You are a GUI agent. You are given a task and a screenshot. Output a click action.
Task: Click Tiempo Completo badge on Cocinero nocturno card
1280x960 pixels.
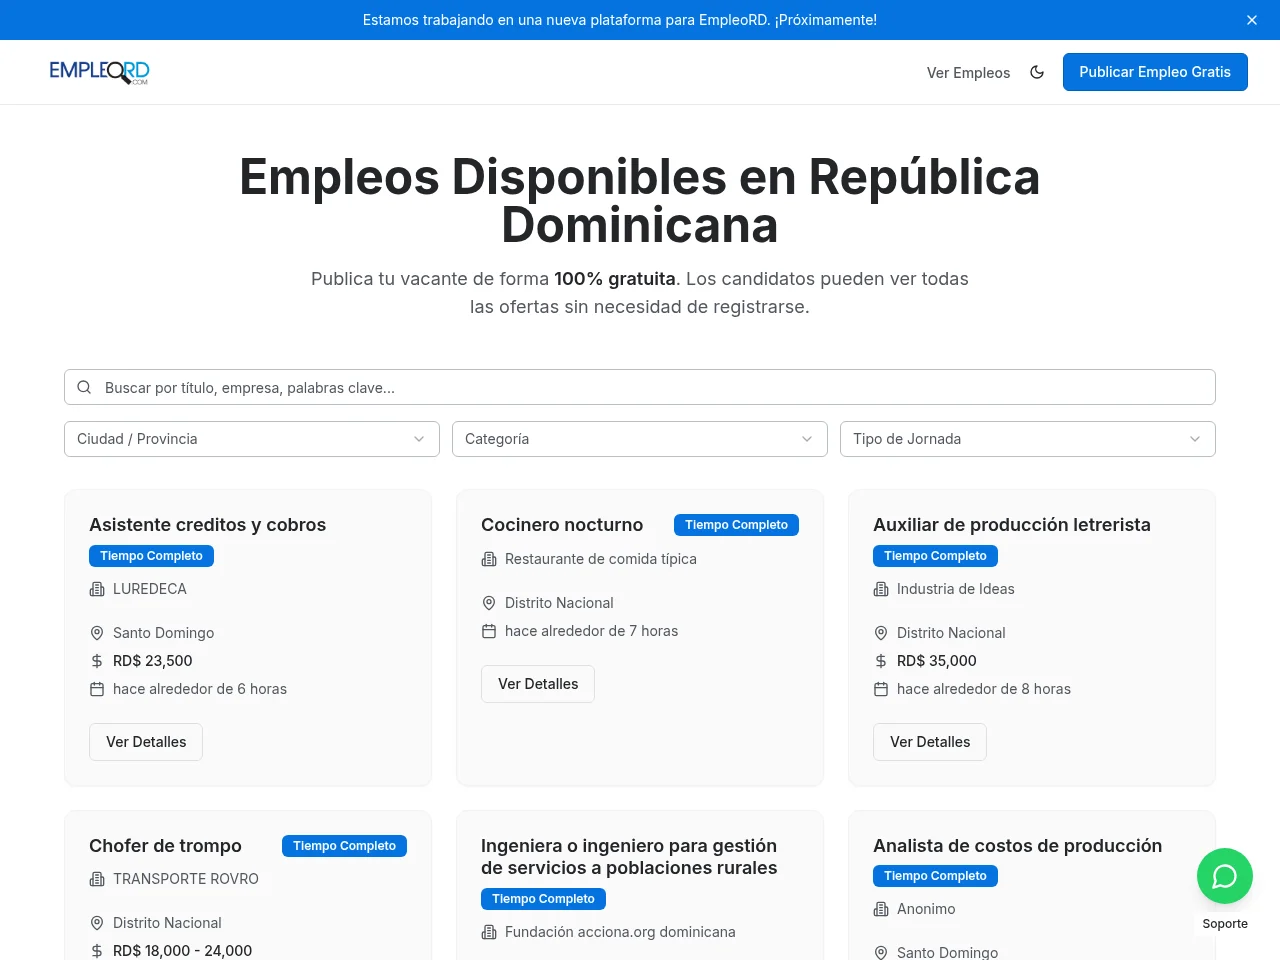point(736,525)
